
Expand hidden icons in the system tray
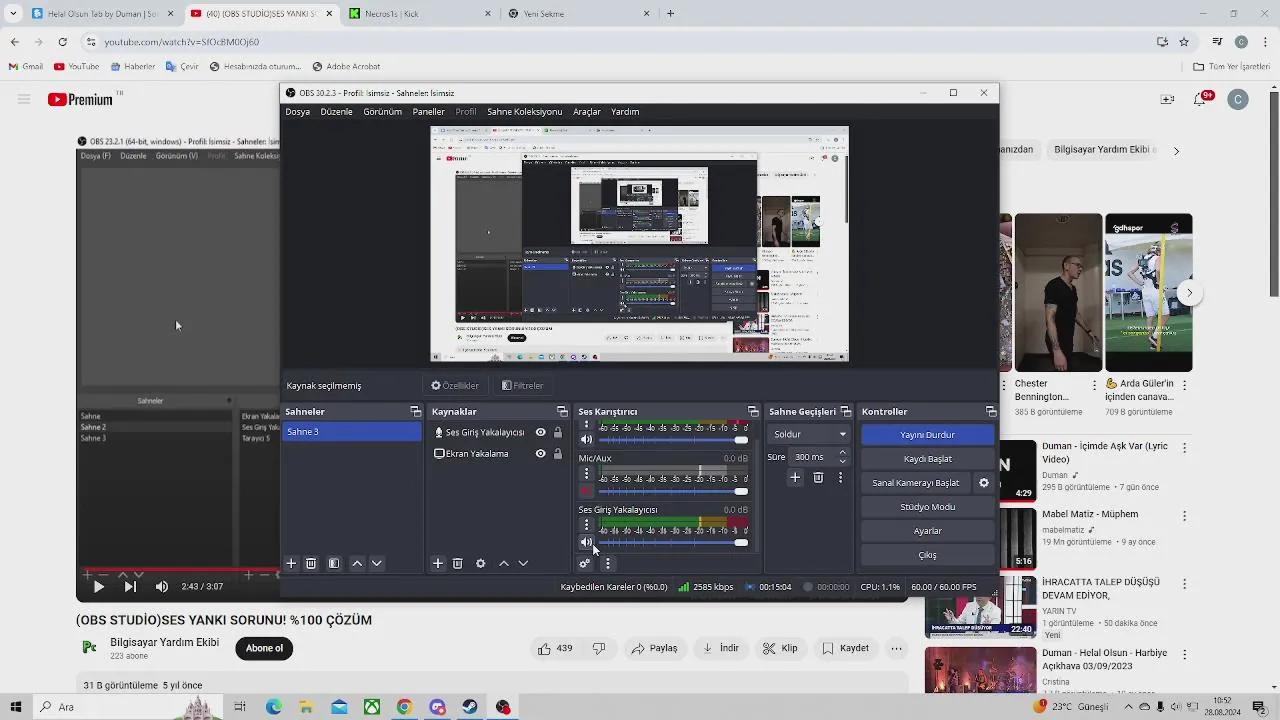click(x=1131, y=707)
